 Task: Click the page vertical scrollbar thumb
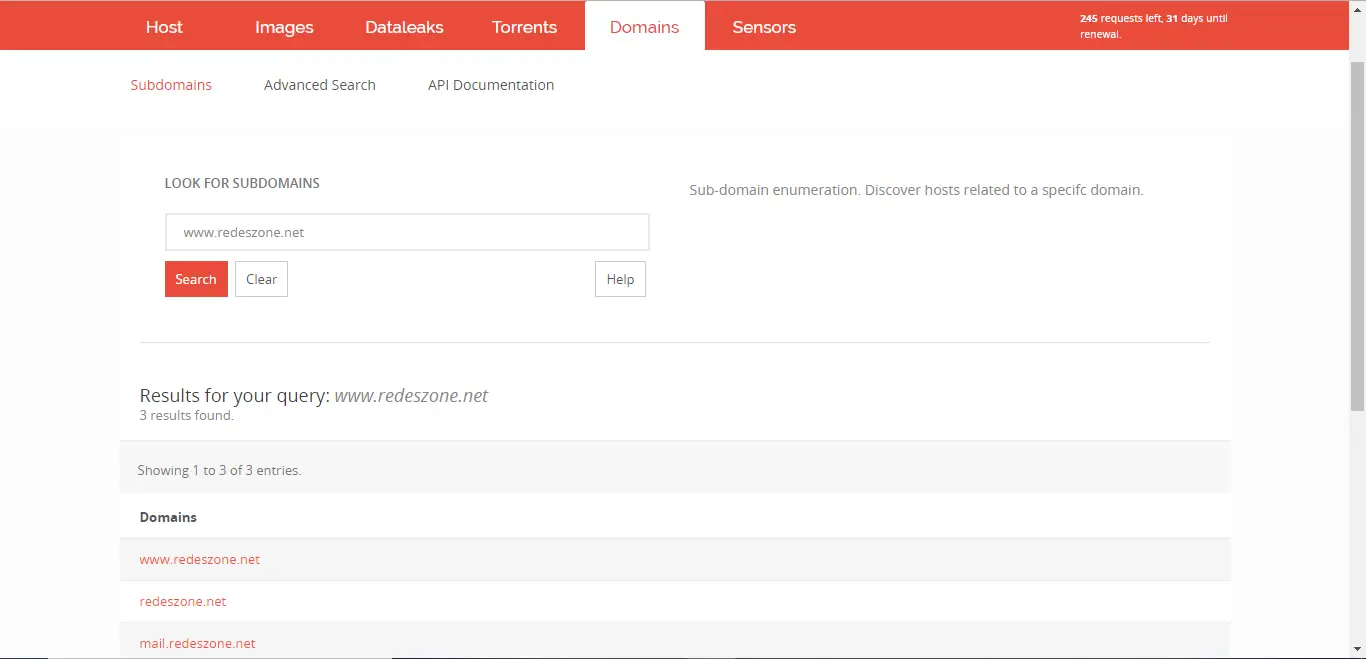(1357, 235)
